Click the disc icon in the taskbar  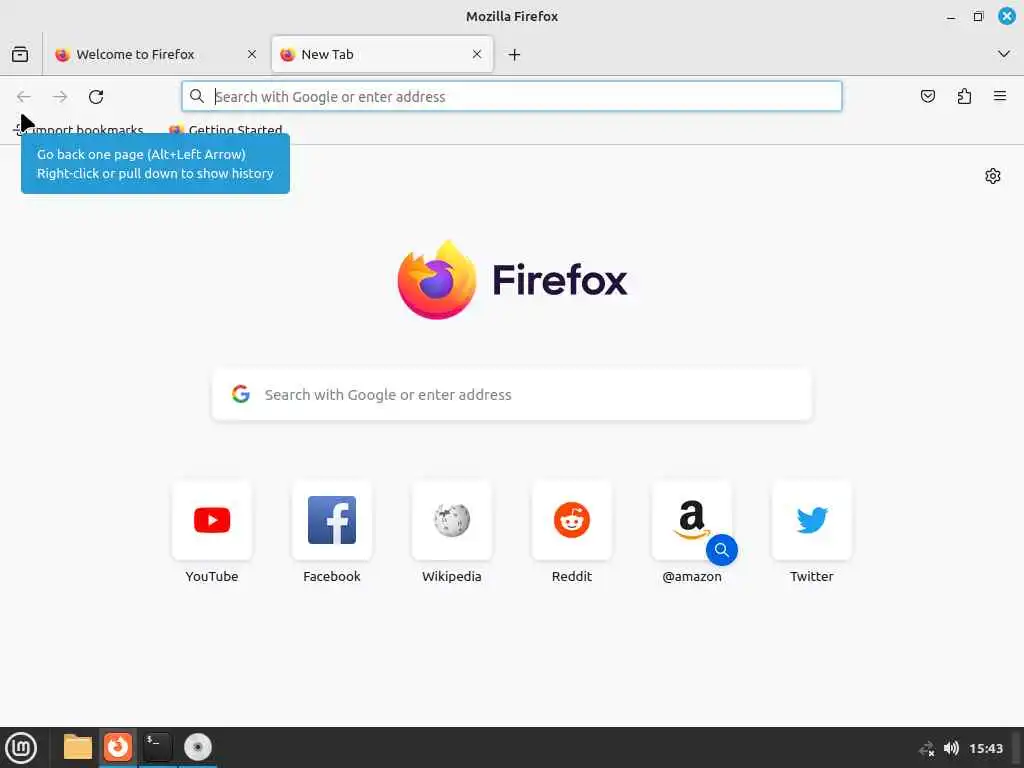coord(197,747)
